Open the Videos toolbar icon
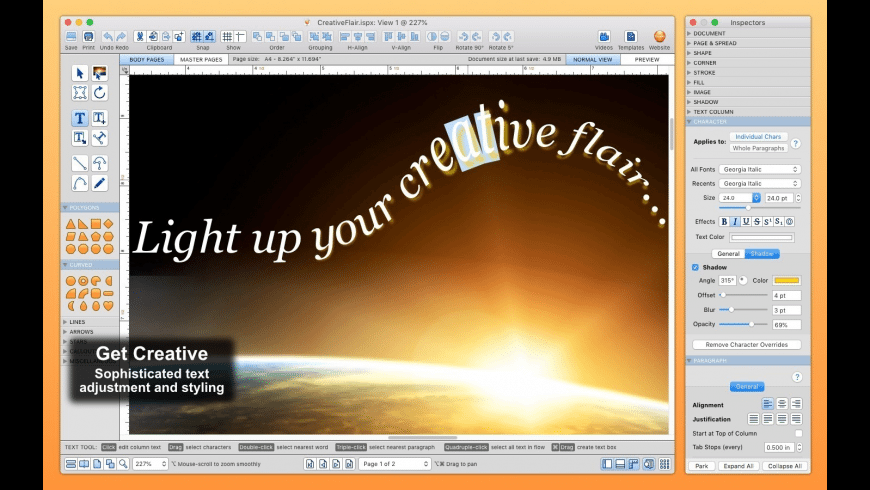 click(x=604, y=37)
